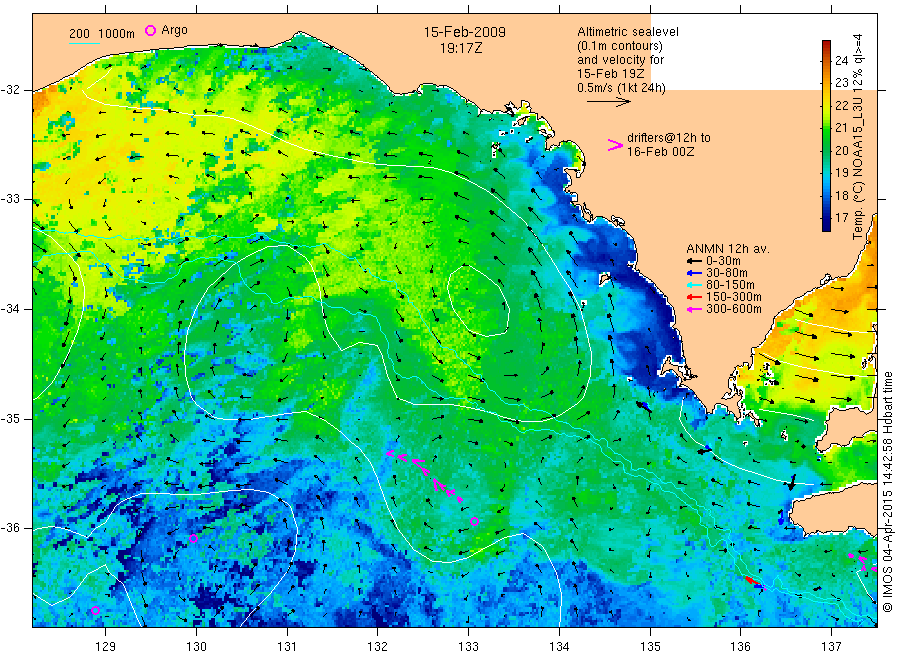Click the magenta drifter arrow legend symbol
The width and height of the screenshot is (900, 660).
[615, 145]
